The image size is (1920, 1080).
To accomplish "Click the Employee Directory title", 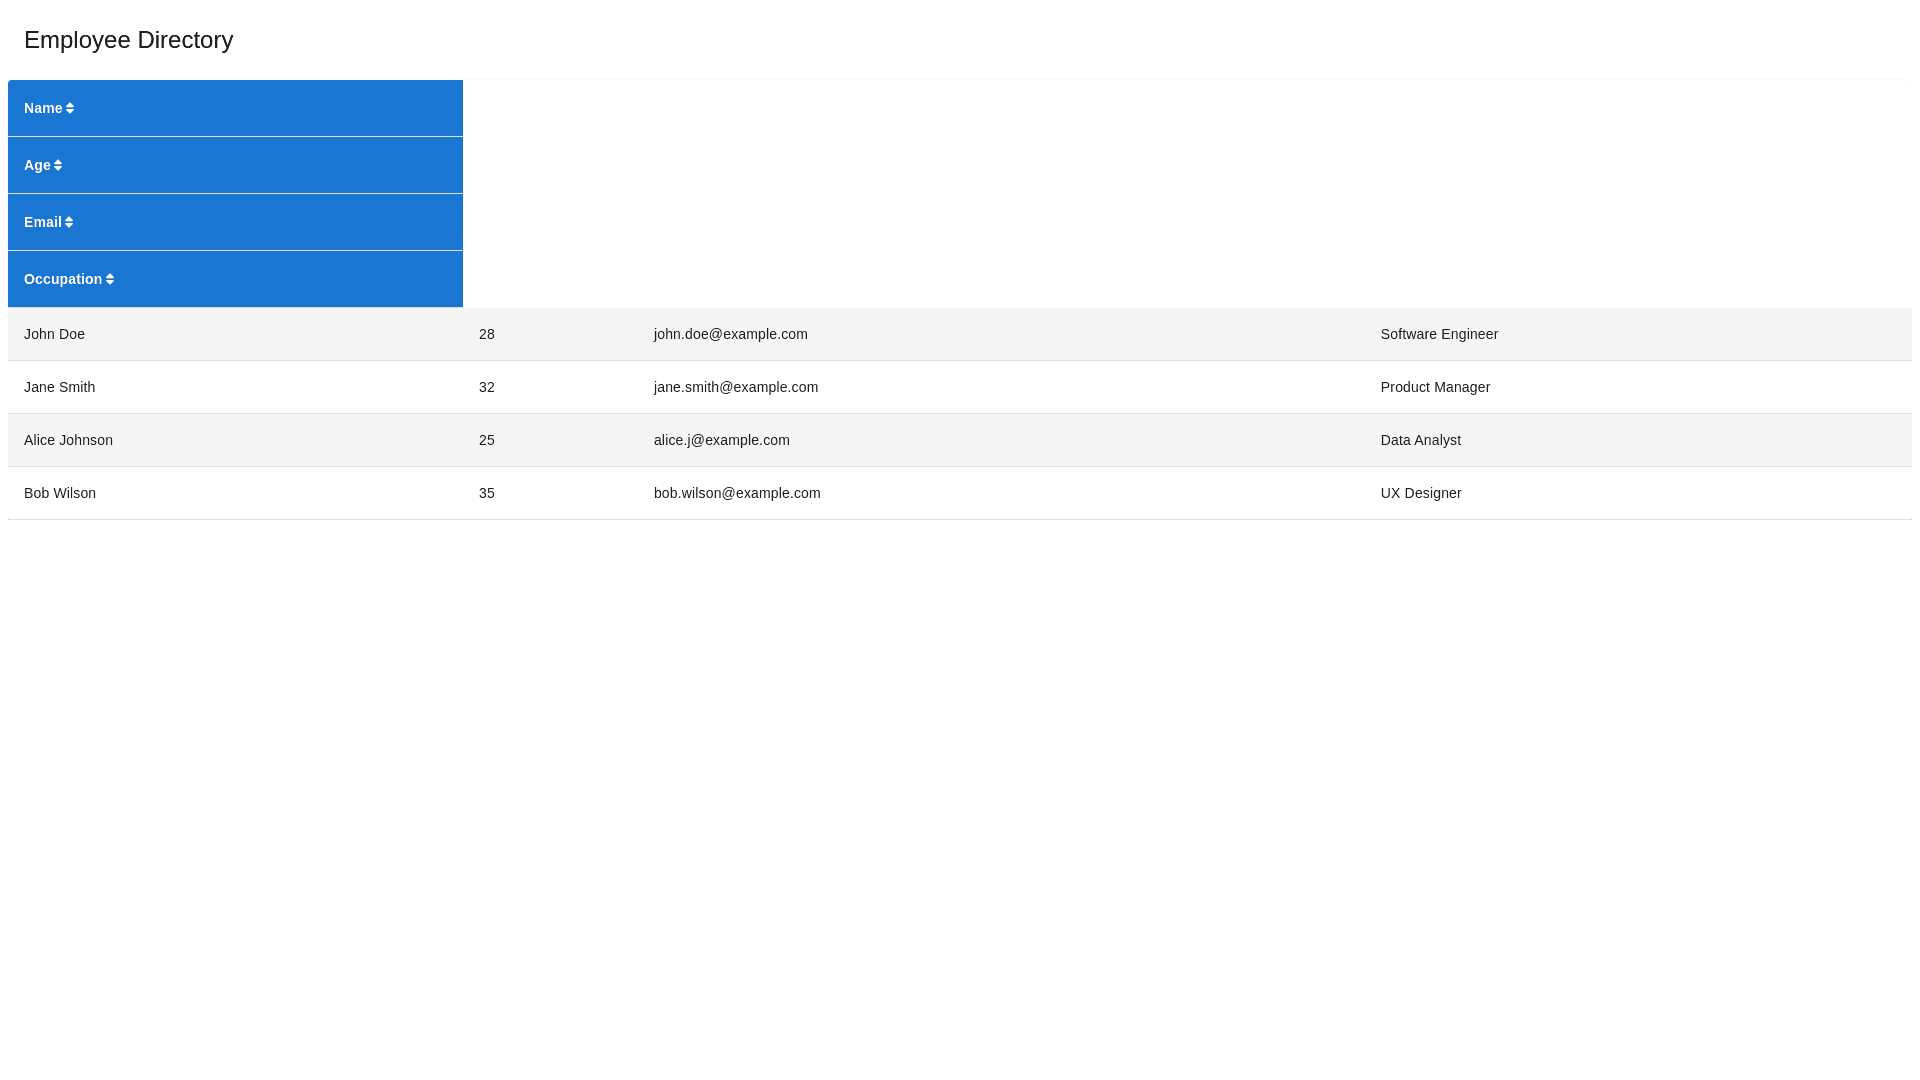I will coord(128,40).
